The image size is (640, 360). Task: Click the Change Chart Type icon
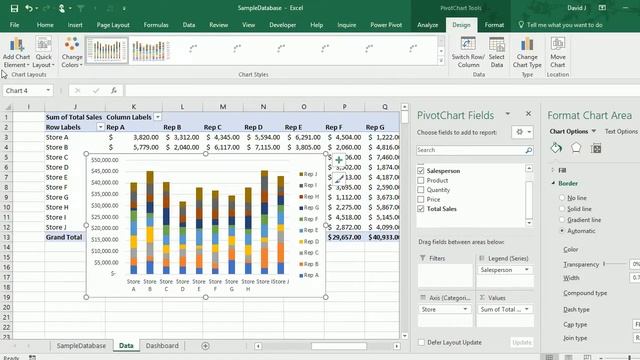click(527, 52)
